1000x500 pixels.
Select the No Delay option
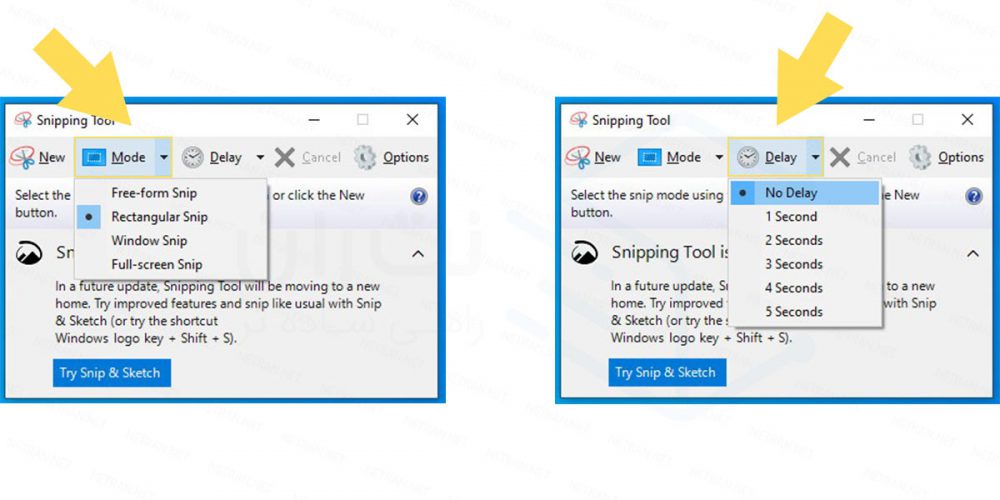[x=791, y=193]
